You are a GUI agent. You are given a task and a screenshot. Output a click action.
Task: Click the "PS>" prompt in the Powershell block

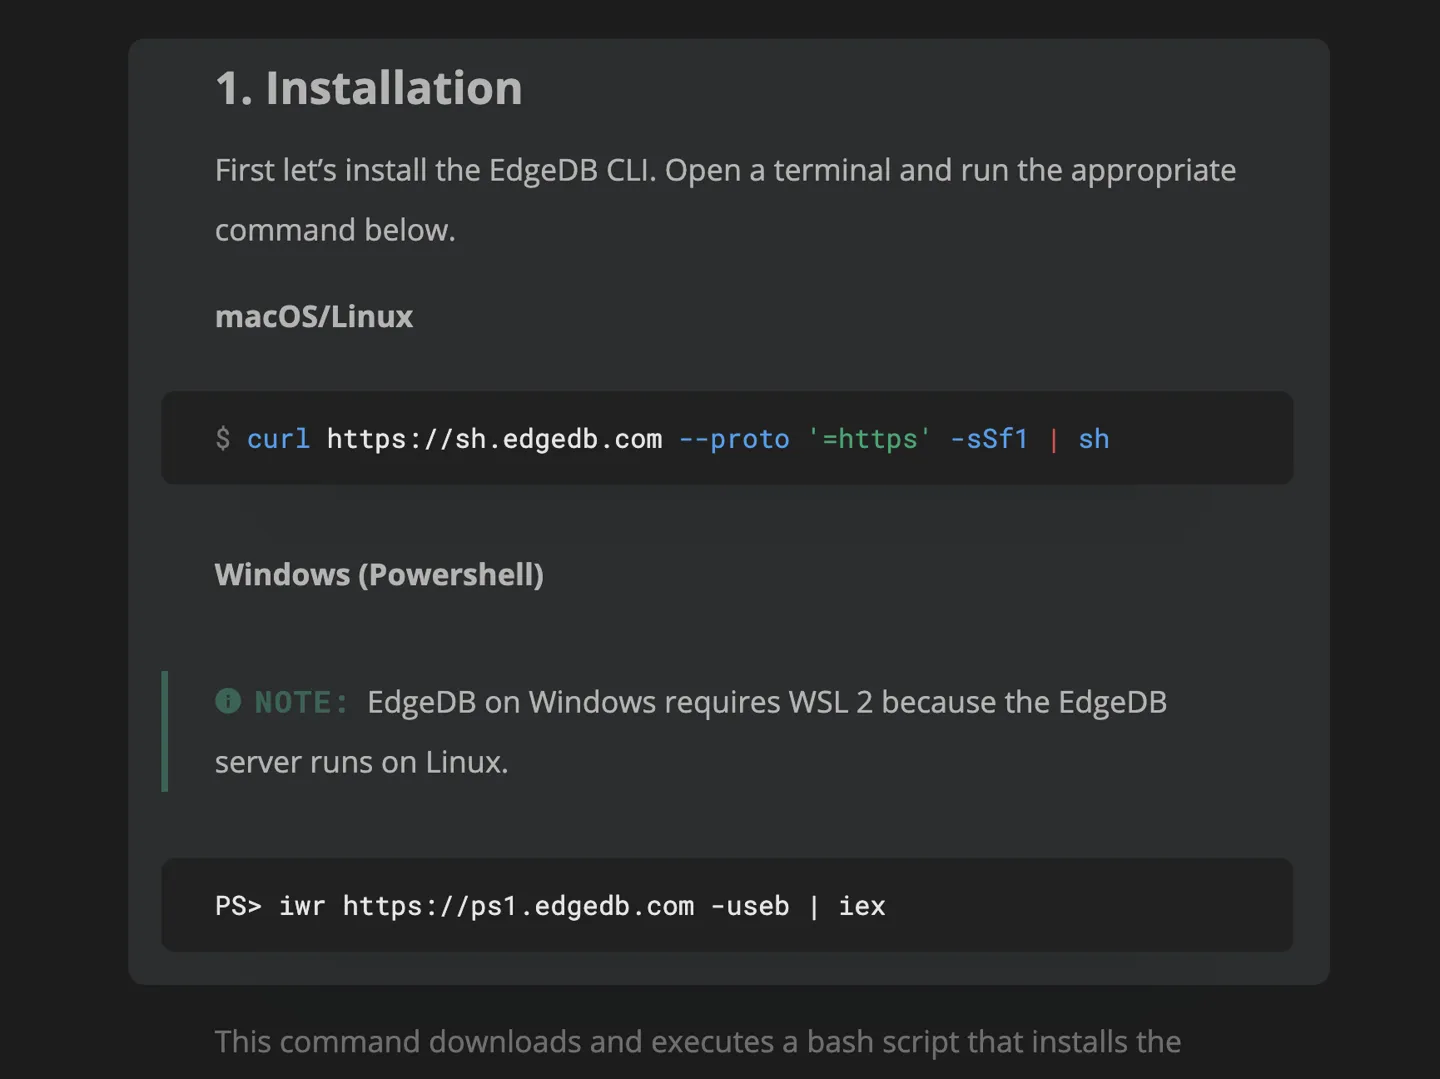click(x=238, y=906)
